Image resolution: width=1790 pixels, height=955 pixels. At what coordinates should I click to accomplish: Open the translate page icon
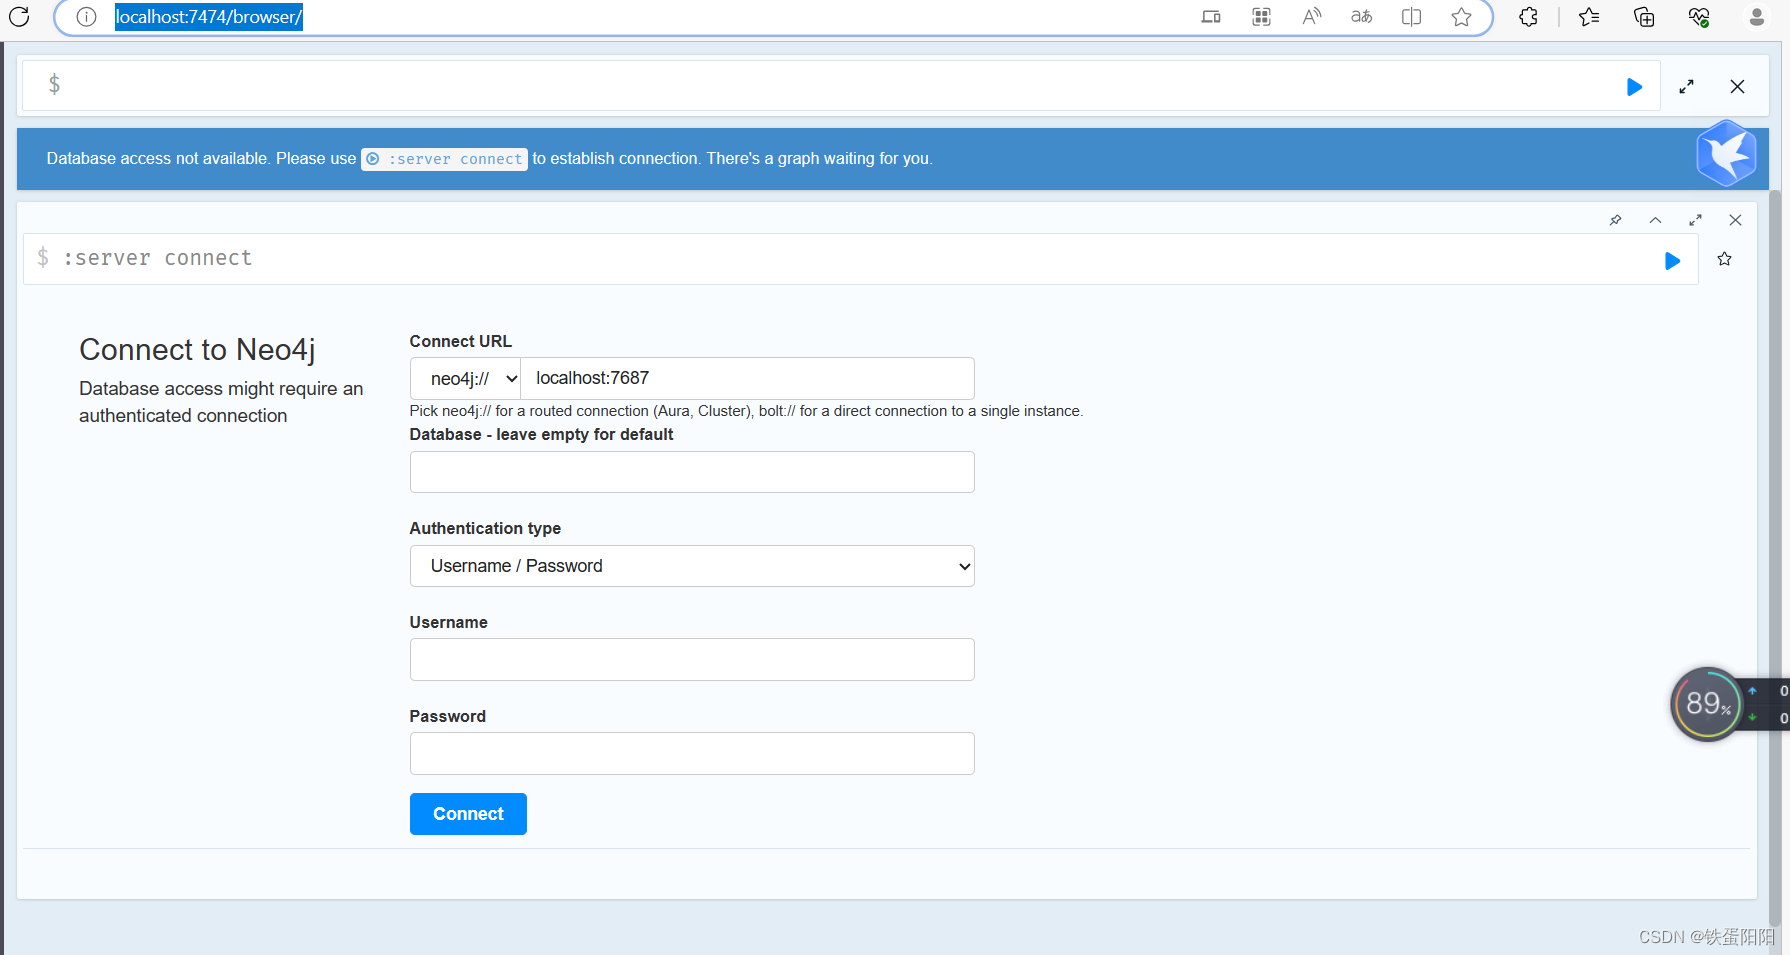tap(1361, 17)
